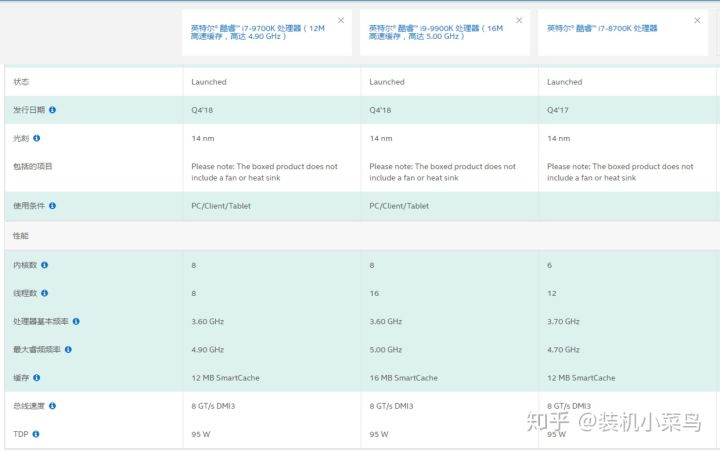
Task: Remove i9-9900K from comparison
Action: tap(519, 20)
